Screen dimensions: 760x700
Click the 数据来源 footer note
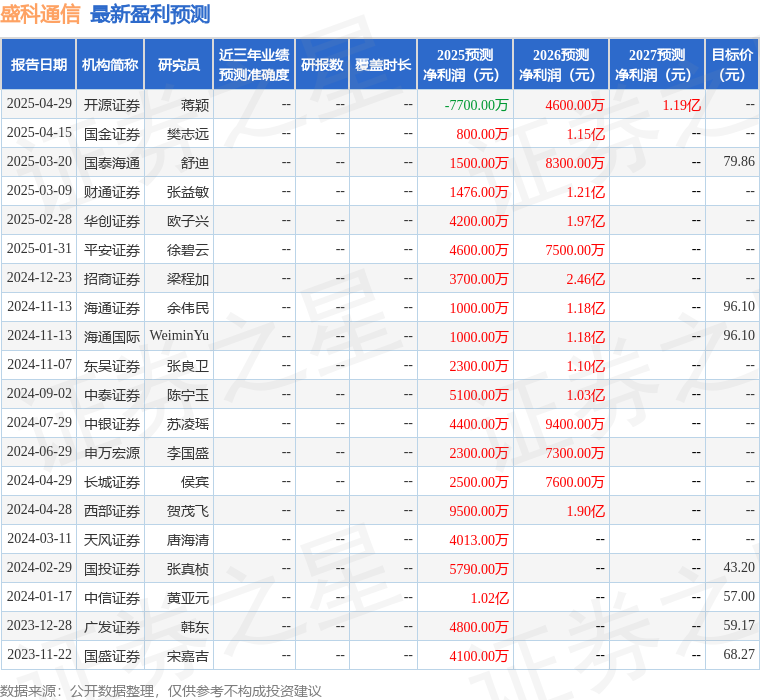pos(160,691)
